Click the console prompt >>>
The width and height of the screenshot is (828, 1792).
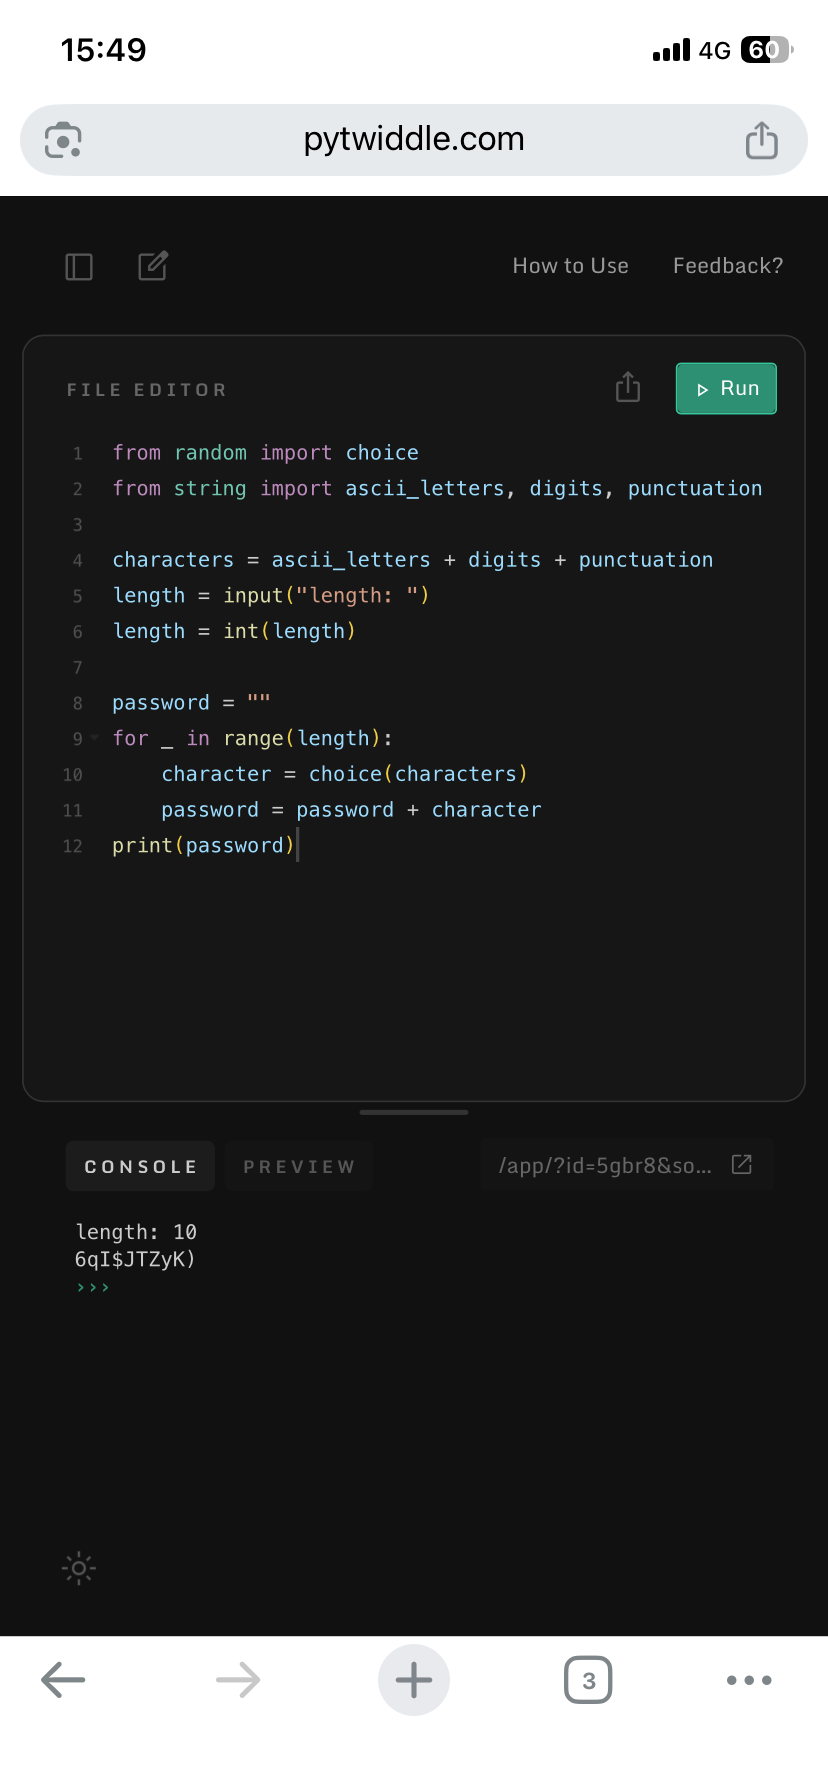click(93, 1288)
